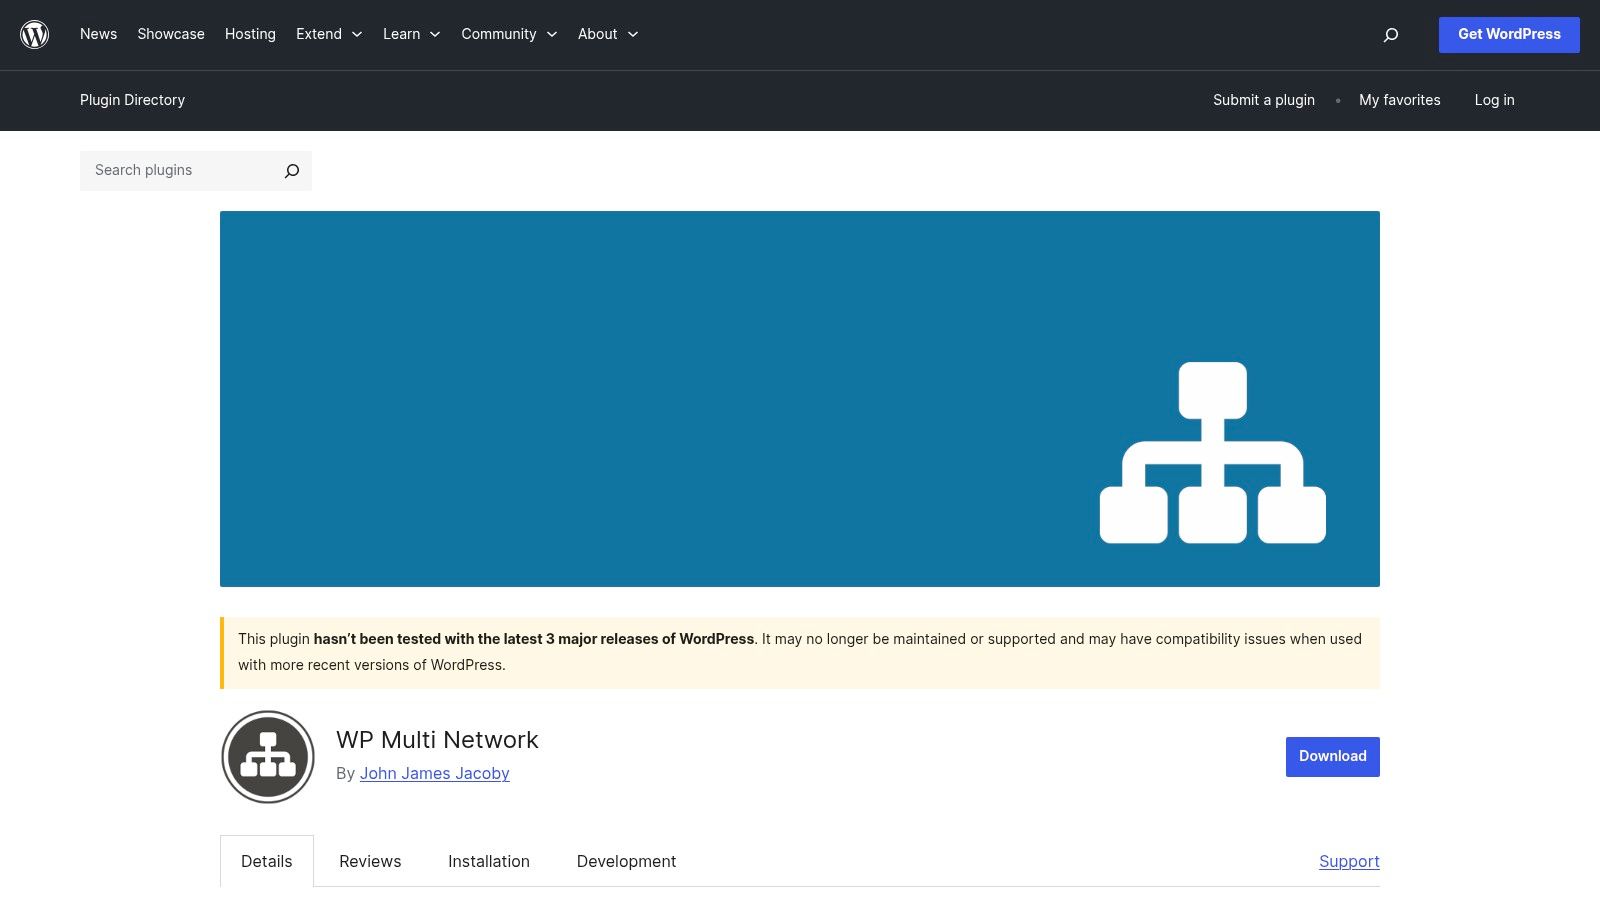The height and width of the screenshot is (900, 1600).
Task: Click the WordPress logo icon
Action: [35, 35]
